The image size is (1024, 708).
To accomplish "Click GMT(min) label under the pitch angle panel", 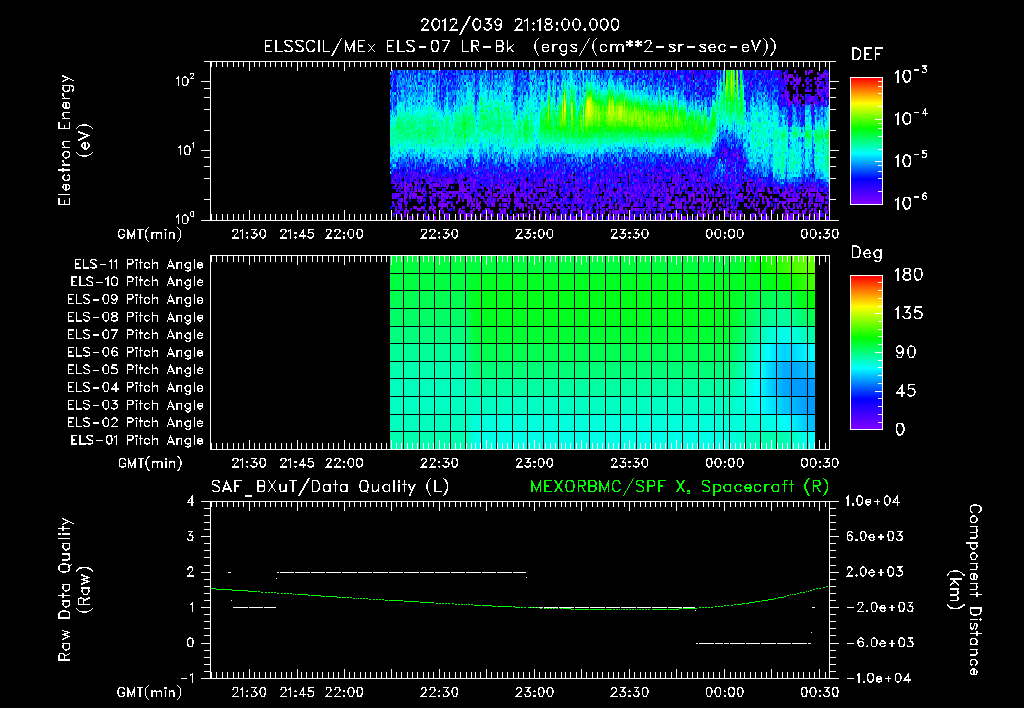I will pyautogui.click(x=149, y=463).
